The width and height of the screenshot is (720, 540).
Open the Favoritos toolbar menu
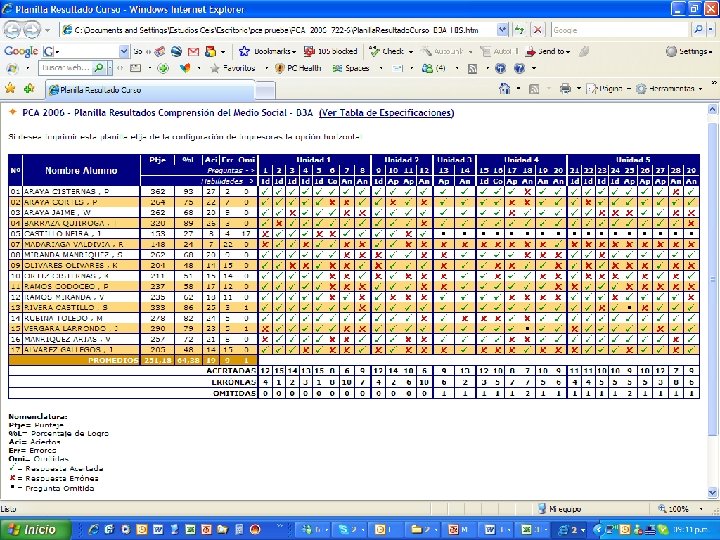(233, 68)
